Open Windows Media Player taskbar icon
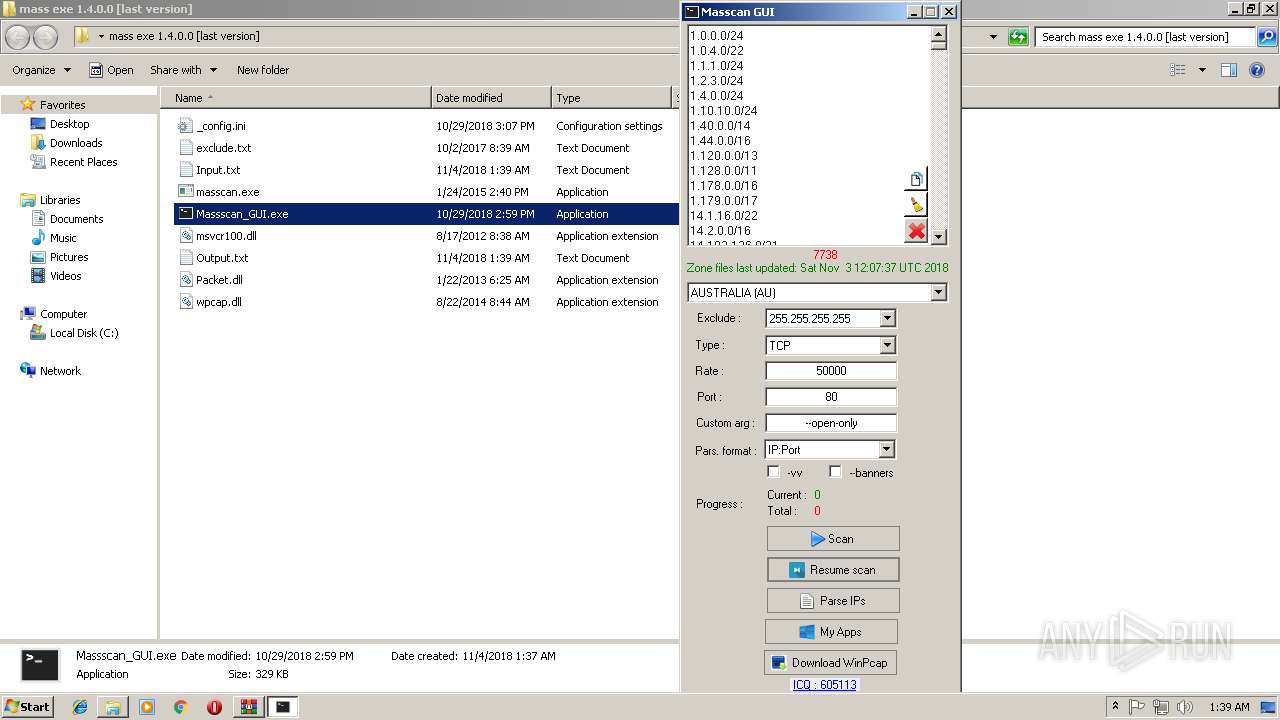The width and height of the screenshot is (1280, 720). pos(147,707)
